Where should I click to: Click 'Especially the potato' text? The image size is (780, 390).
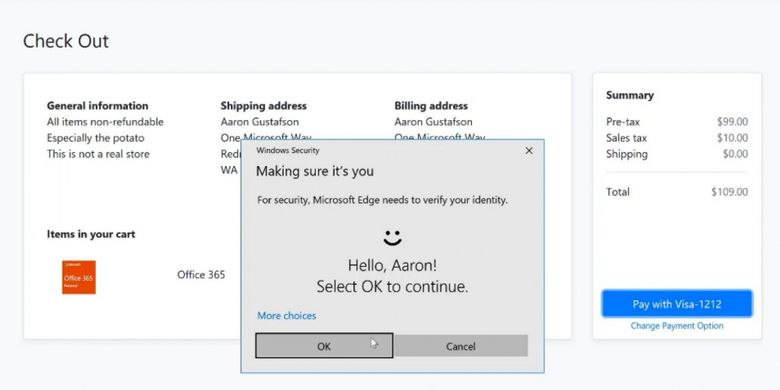click(96, 138)
